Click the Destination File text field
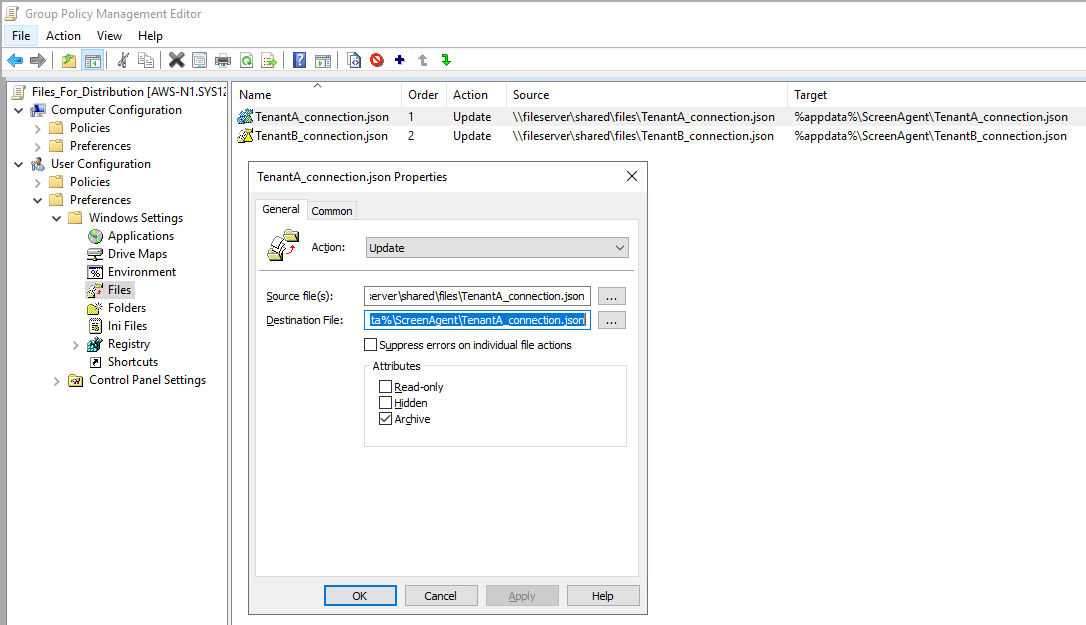Image resolution: width=1086 pixels, height=625 pixels. coord(477,320)
